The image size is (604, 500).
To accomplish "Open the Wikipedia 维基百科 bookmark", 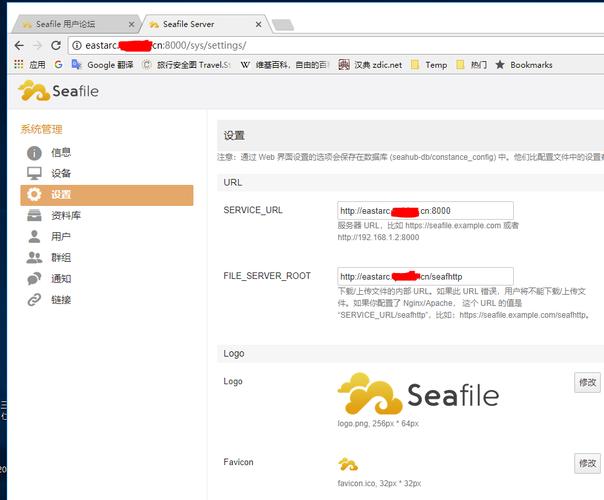I will click(285, 65).
